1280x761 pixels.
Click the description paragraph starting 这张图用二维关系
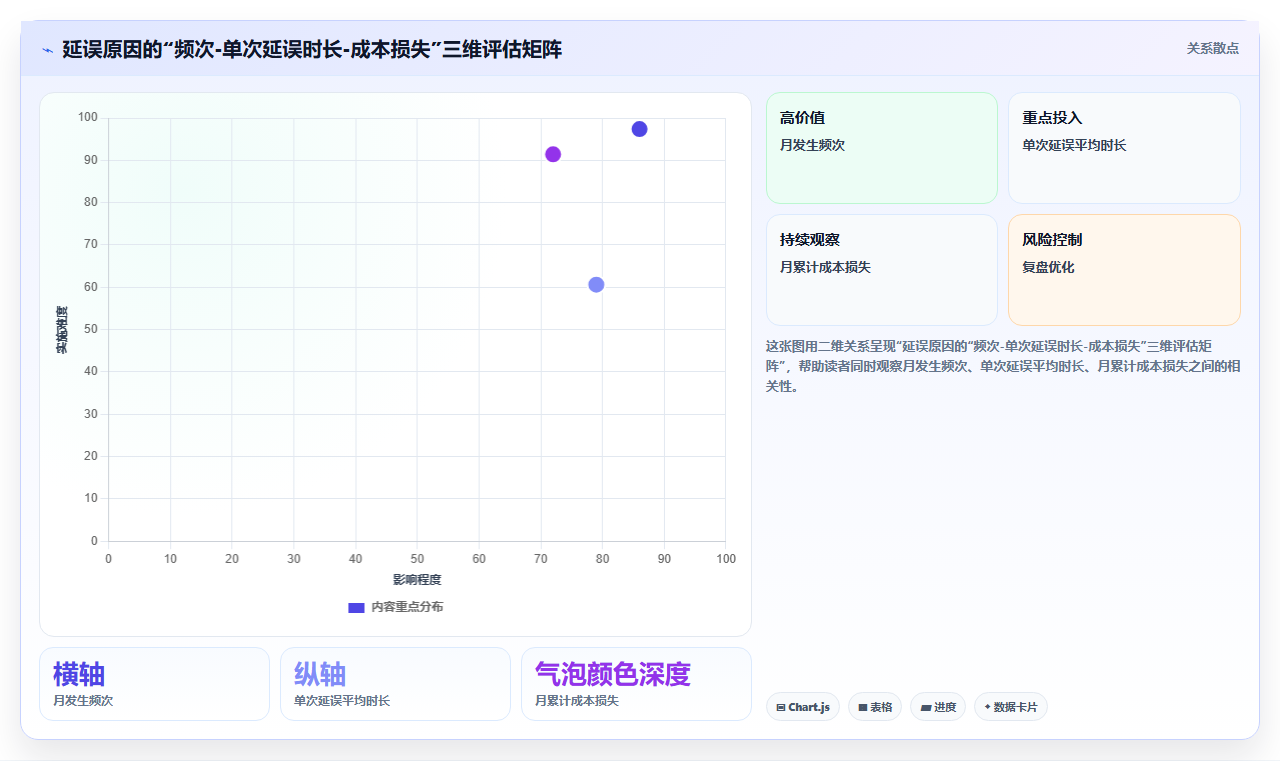point(1003,365)
